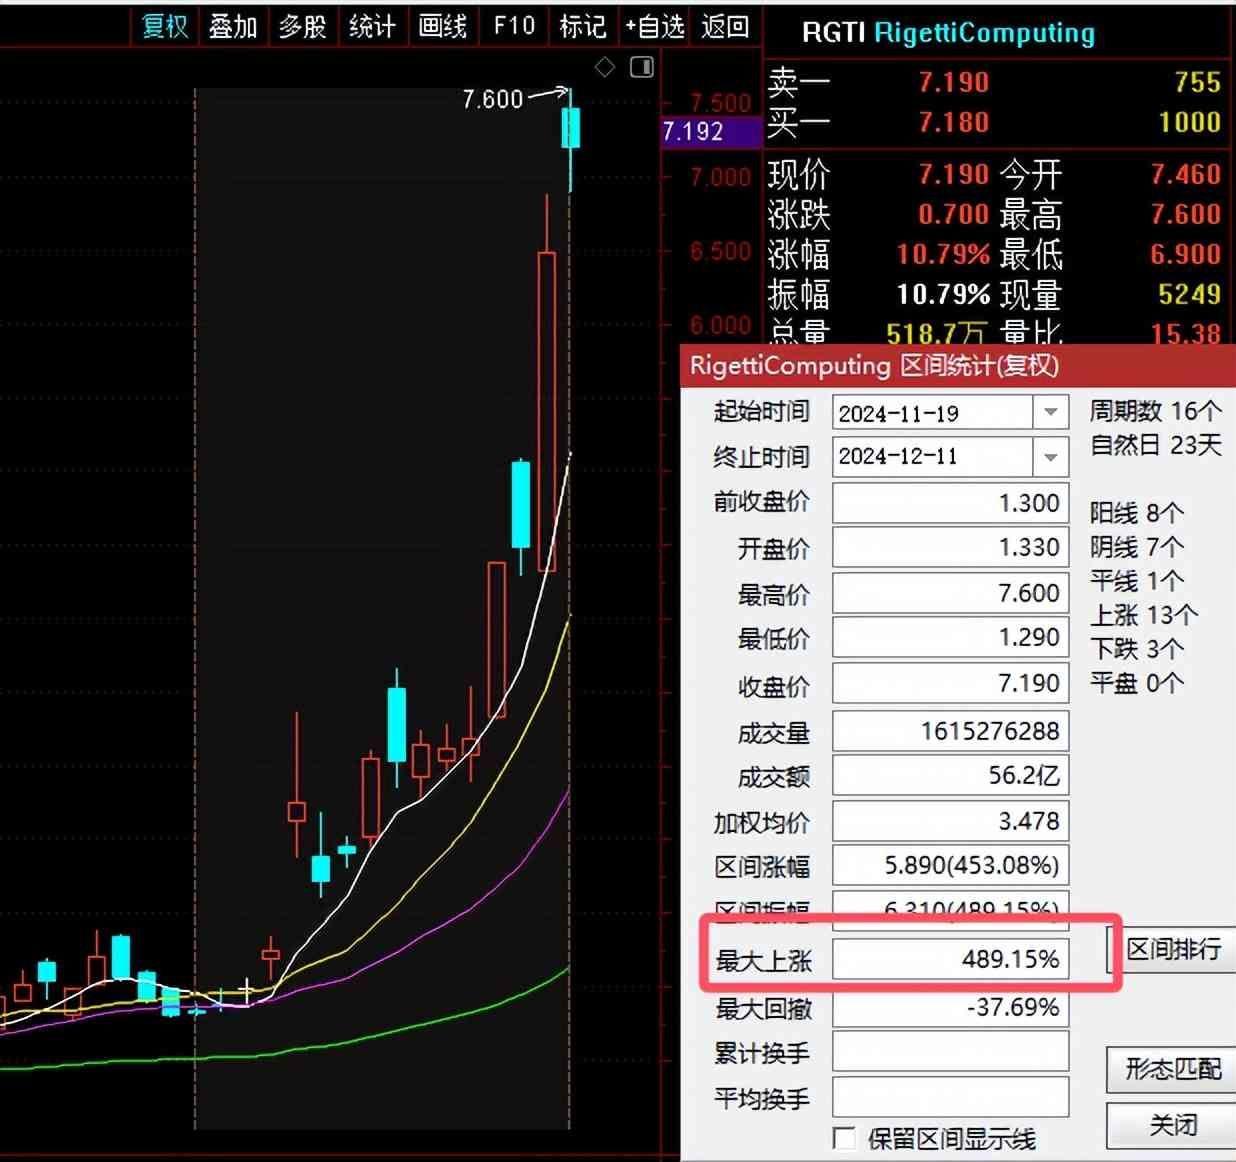Click the 今开 value 7.460
Image resolution: width=1236 pixels, height=1162 pixels.
pos(1186,174)
